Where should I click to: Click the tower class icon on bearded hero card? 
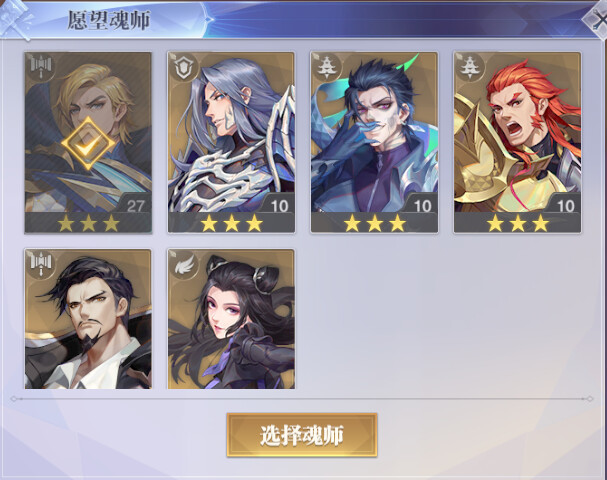pos(41,264)
